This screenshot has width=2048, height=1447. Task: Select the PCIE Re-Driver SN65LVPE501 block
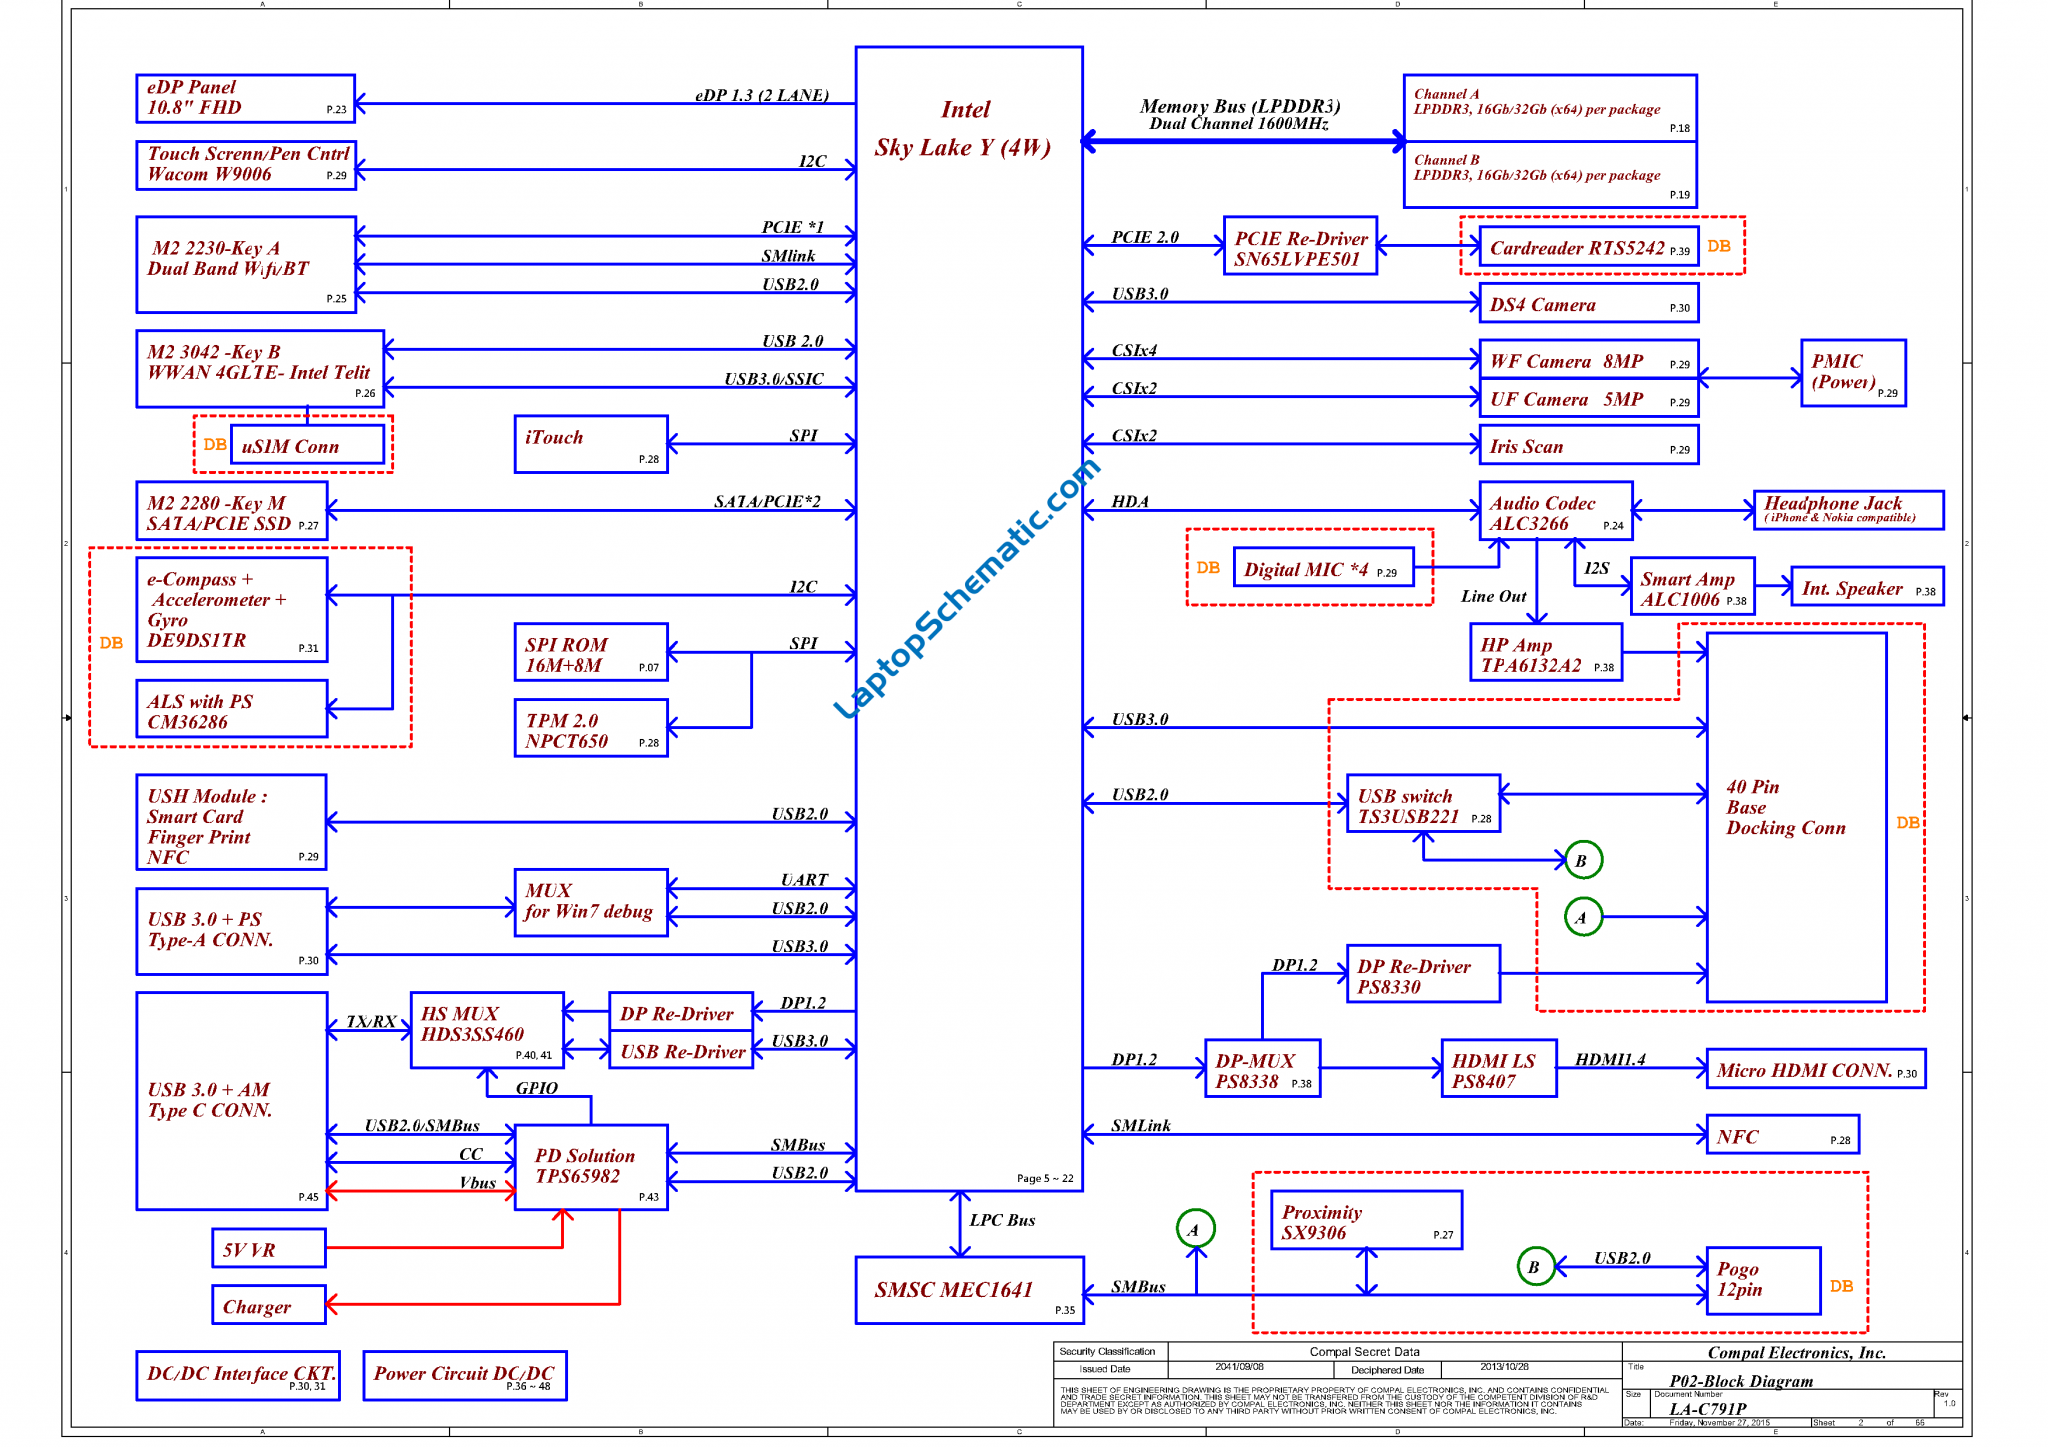(x=1300, y=246)
